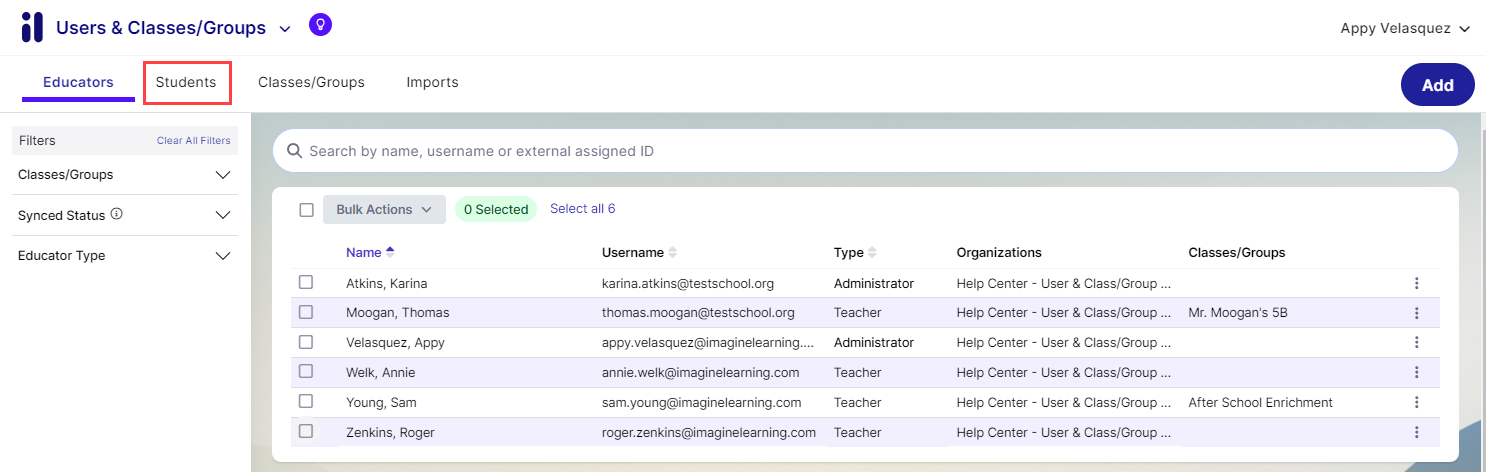Click the Clear All Filters link
1486x472 pixels.
pos(193,141)
